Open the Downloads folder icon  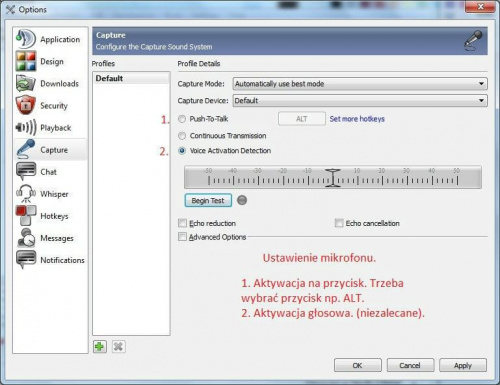[26, 83]
